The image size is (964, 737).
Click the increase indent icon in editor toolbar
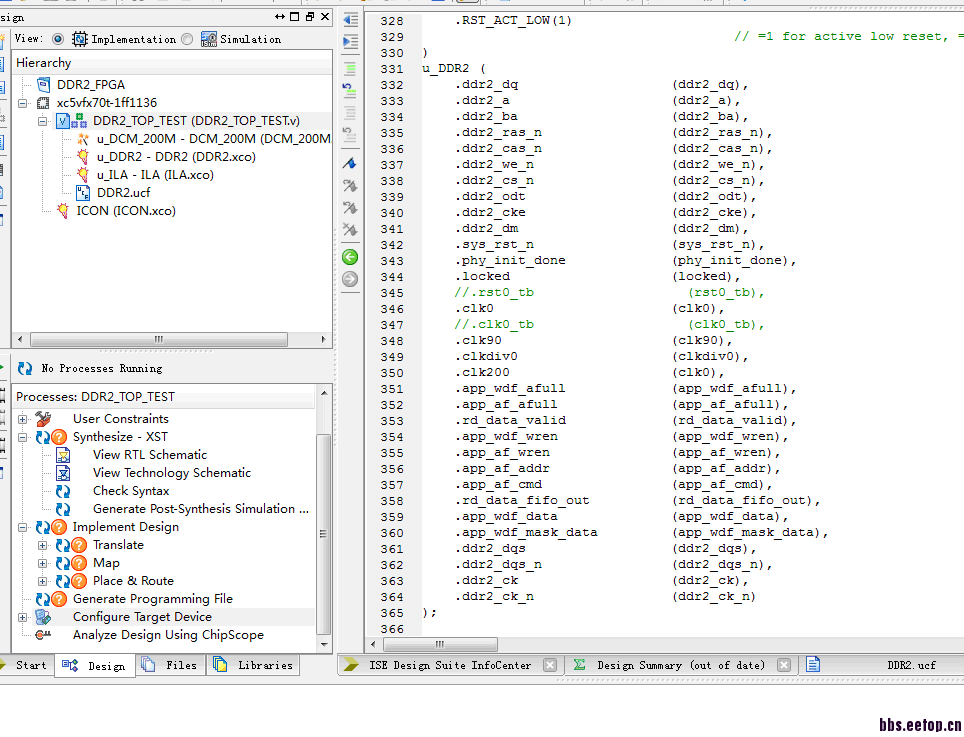tap(350, 41)
